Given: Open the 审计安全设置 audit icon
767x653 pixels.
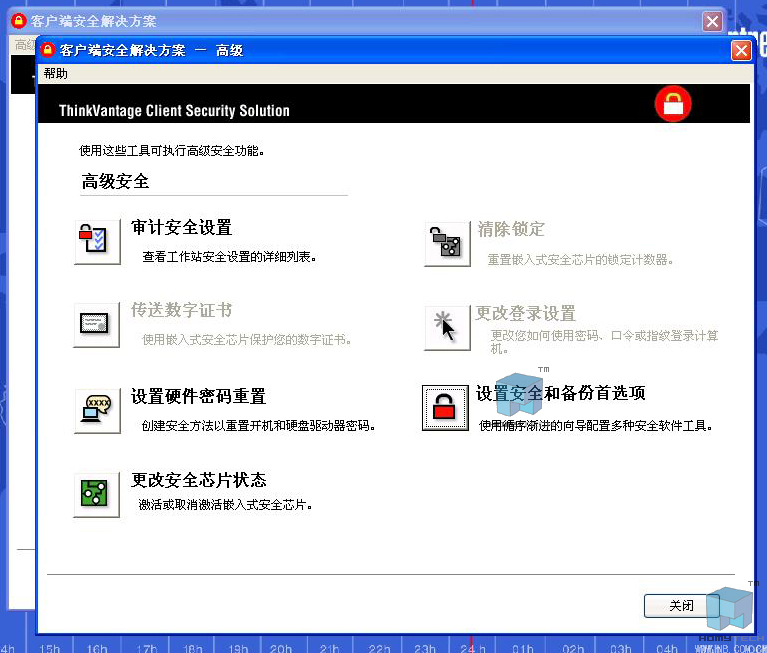Looking at the screenshot, I should (97, 242).
